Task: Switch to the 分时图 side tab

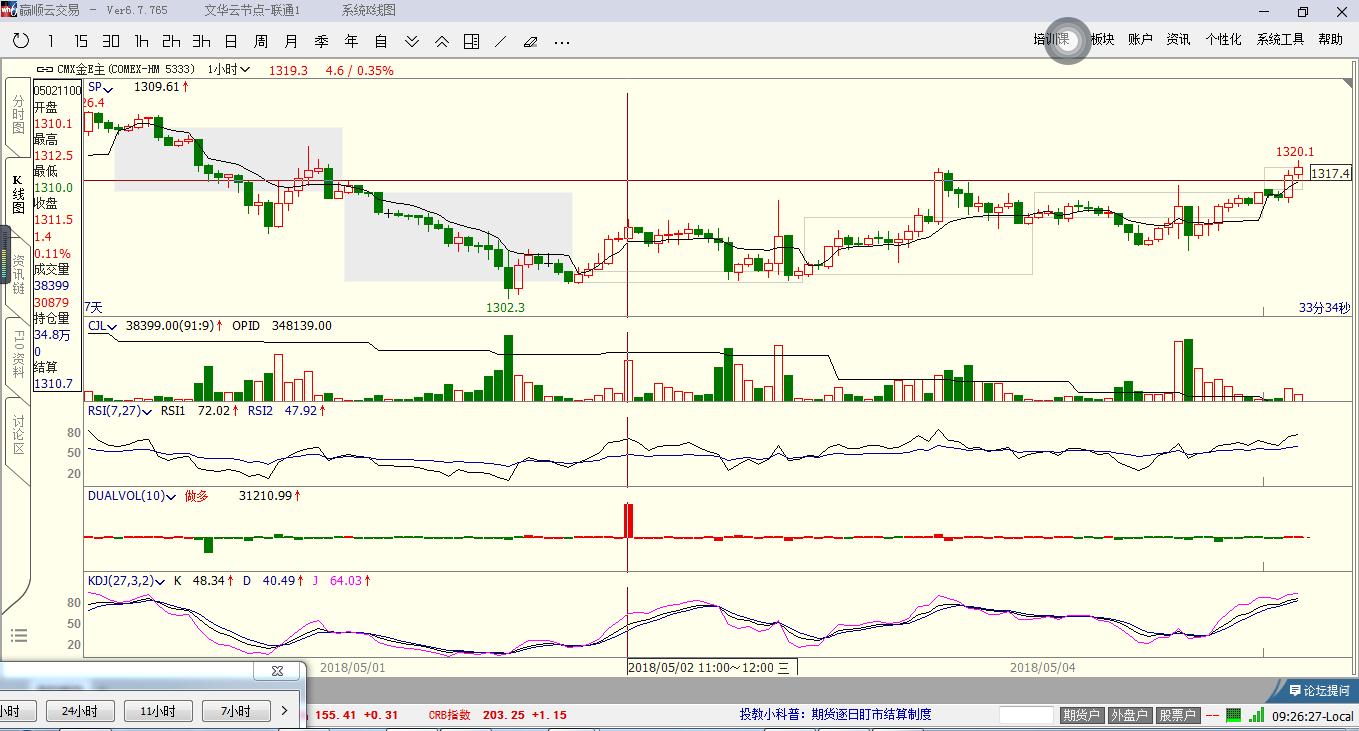Action: 18,115
